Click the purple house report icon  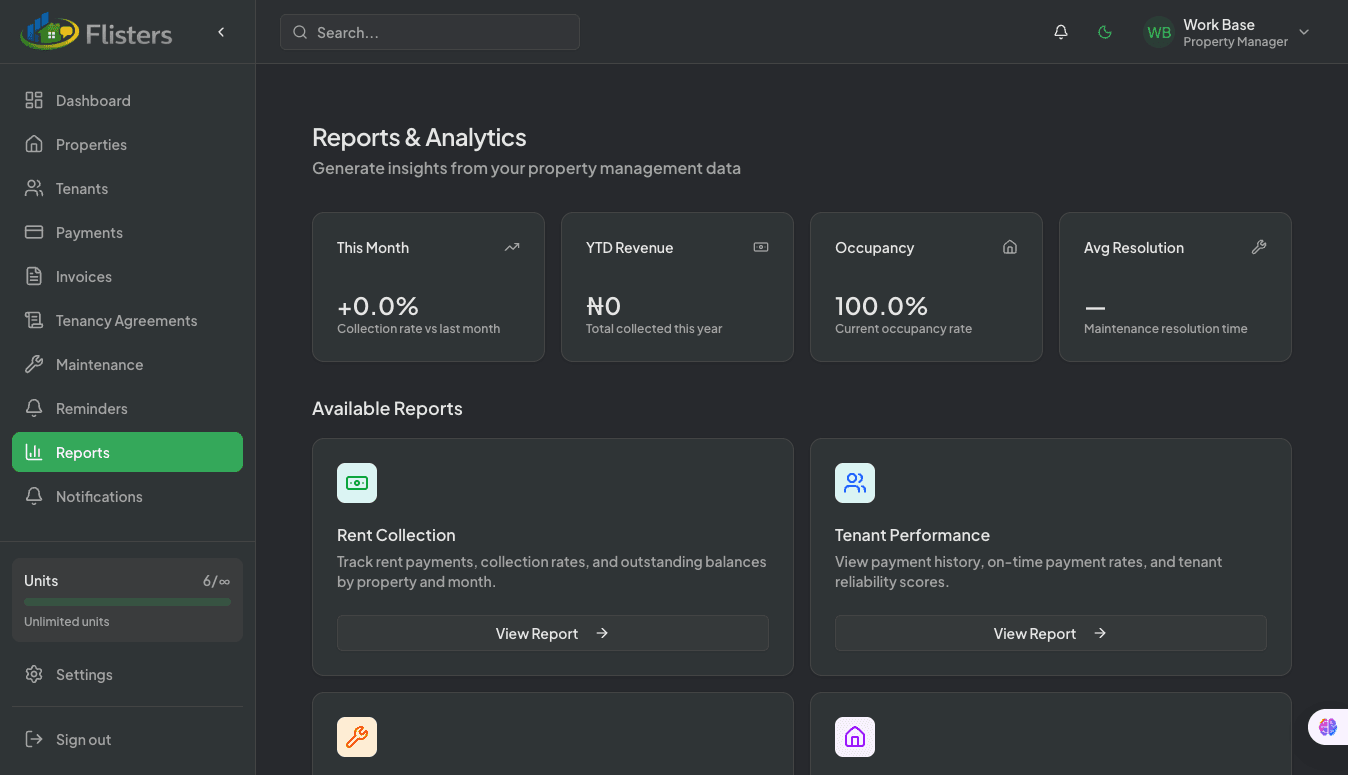tap(855, 737)
